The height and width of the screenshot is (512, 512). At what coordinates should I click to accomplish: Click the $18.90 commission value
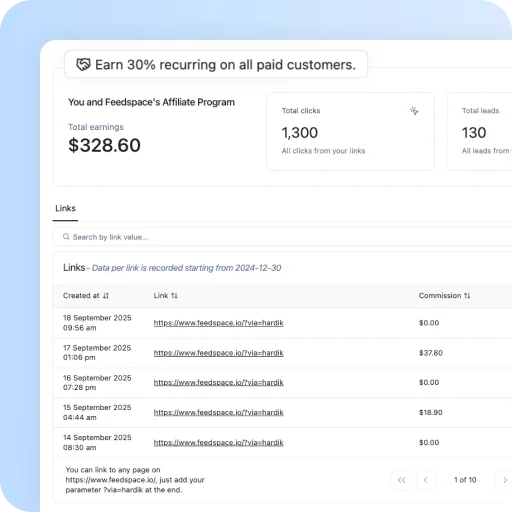[431, 412]
